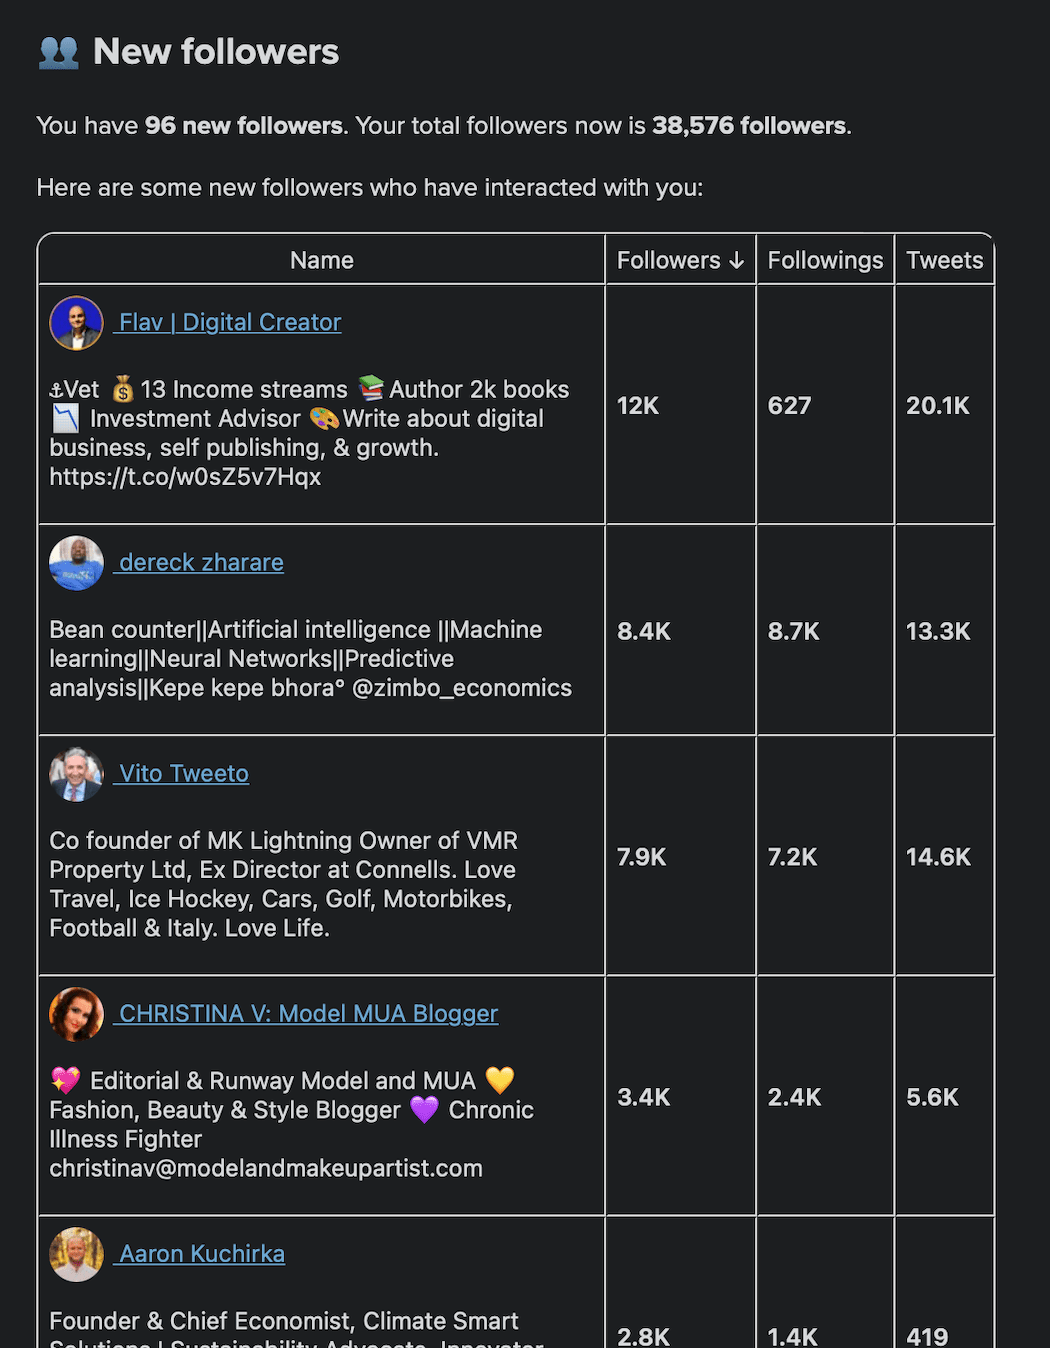Click the New followers people icon
Viewport: 1050px width, 1348px height.
(x=58, y=52)
